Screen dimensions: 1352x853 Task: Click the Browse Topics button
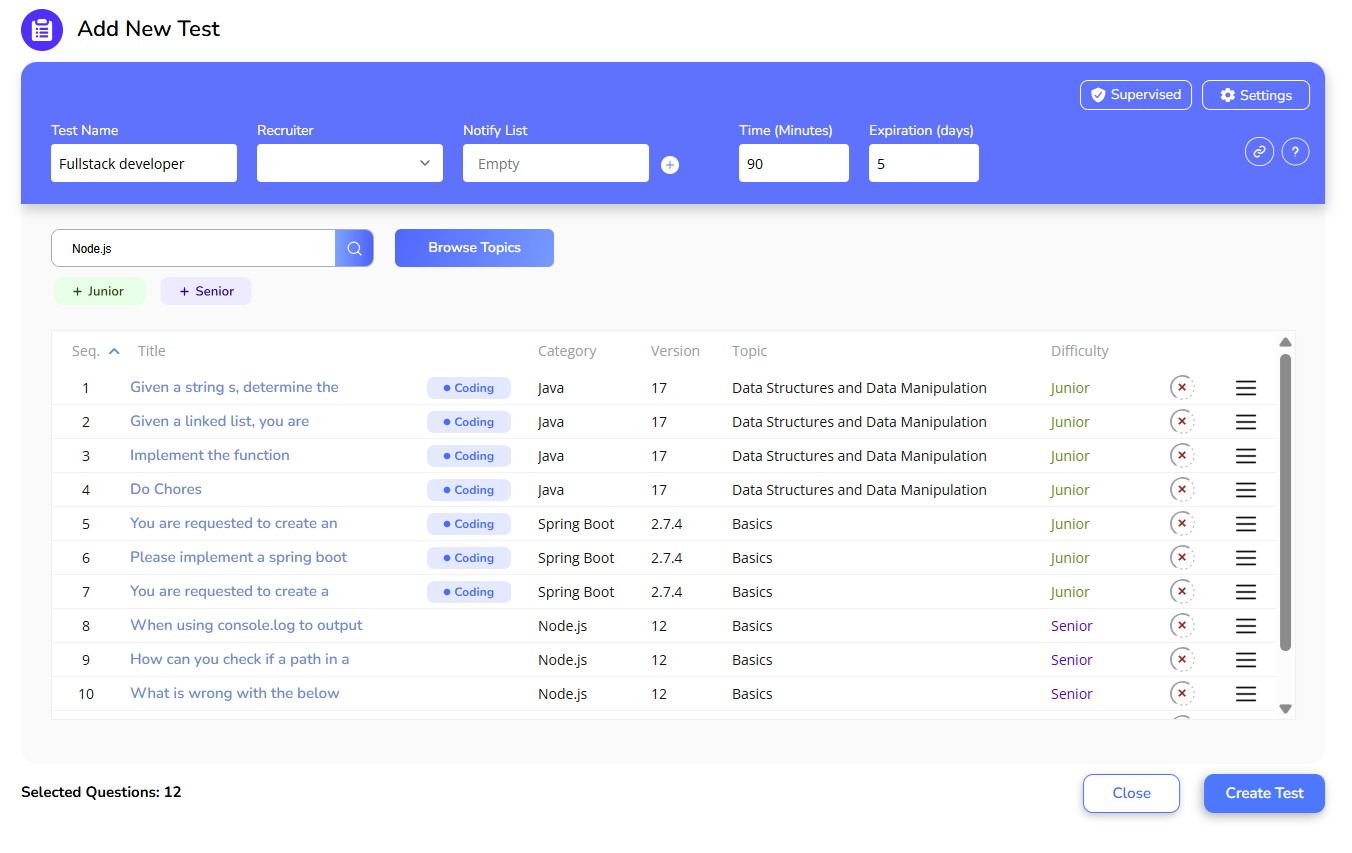(474, 248)
